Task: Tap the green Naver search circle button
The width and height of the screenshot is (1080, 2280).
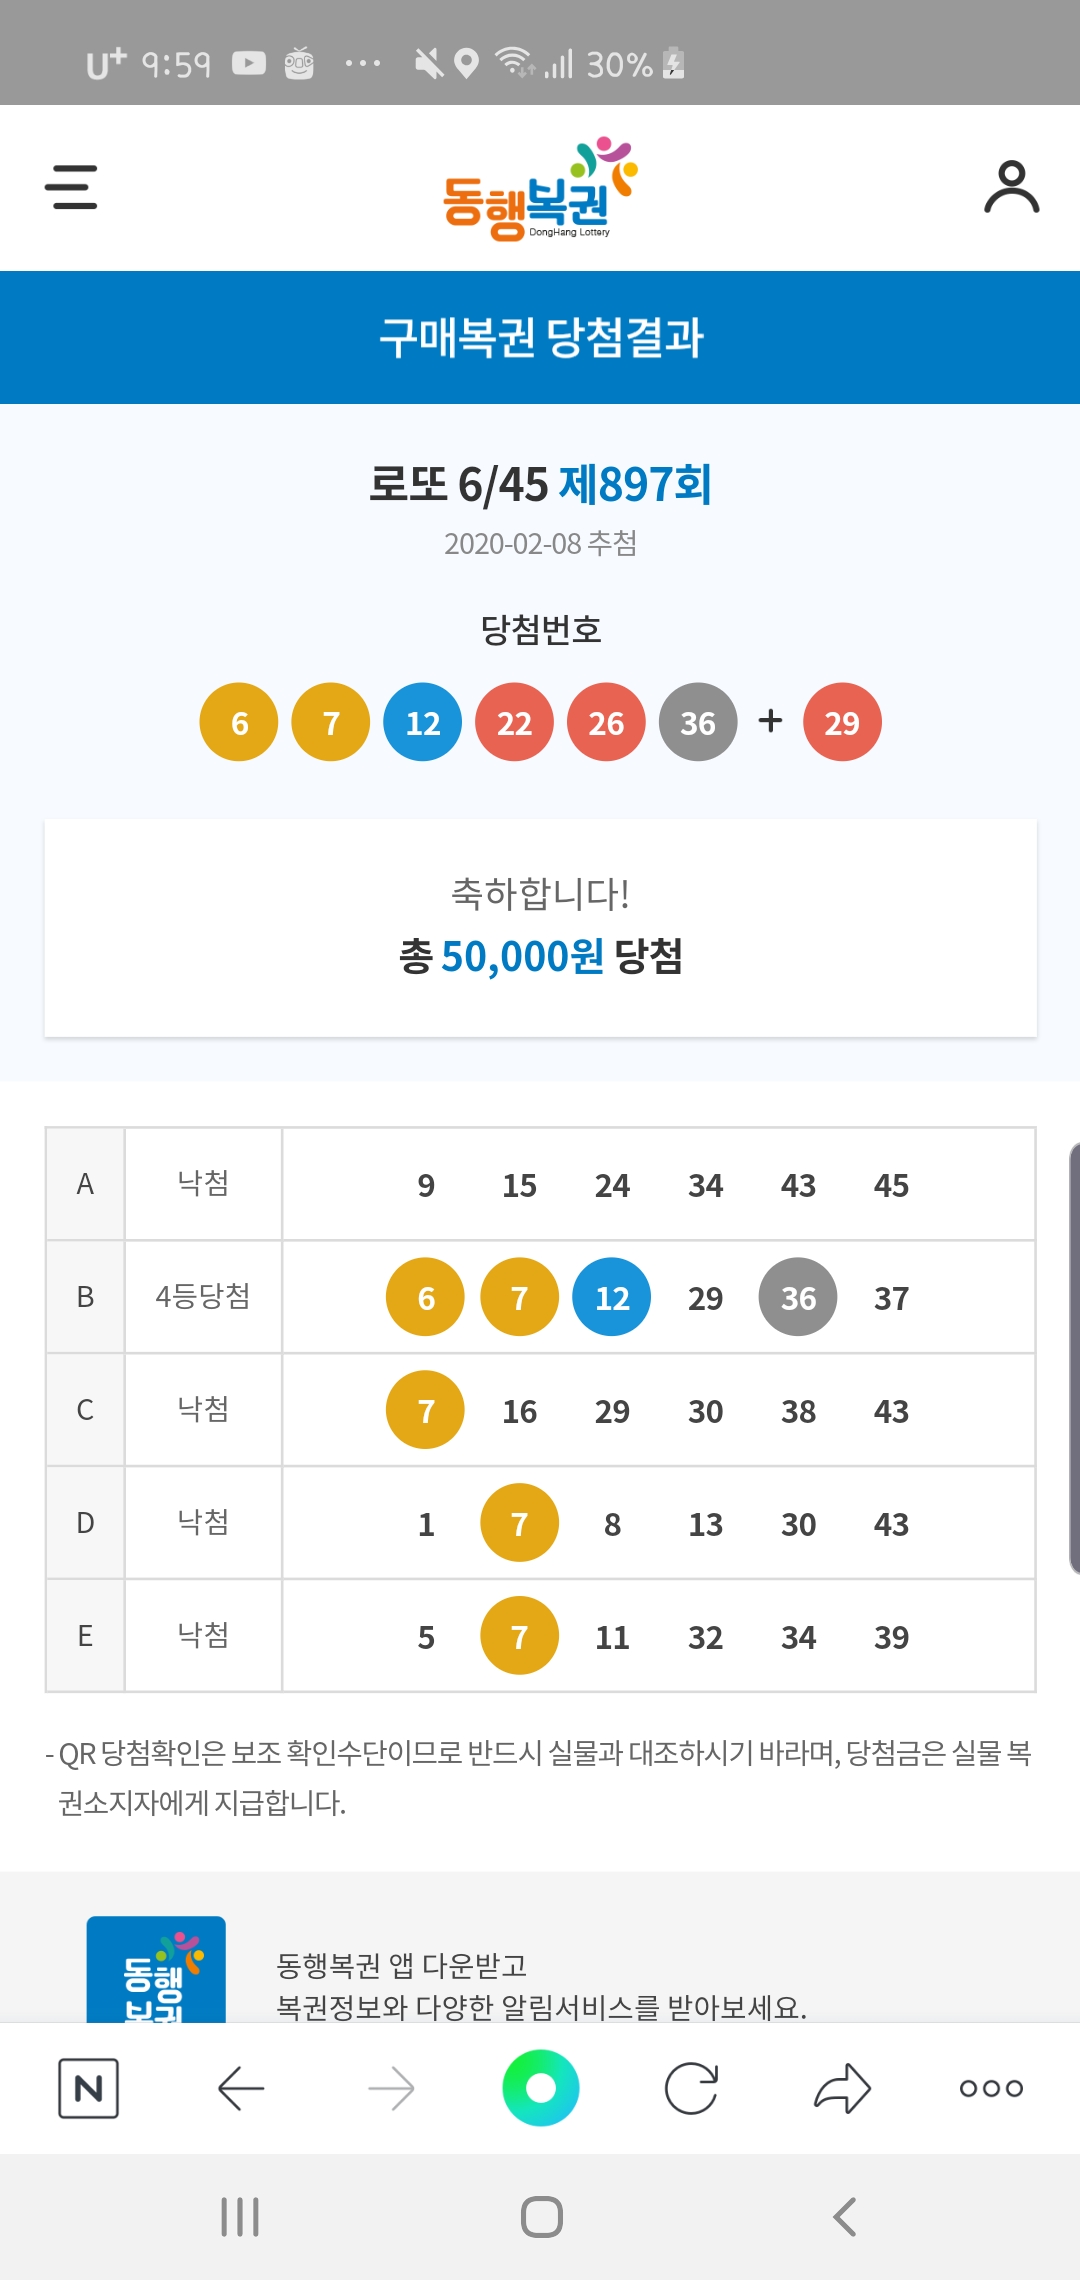Action: click(540, 2088)
